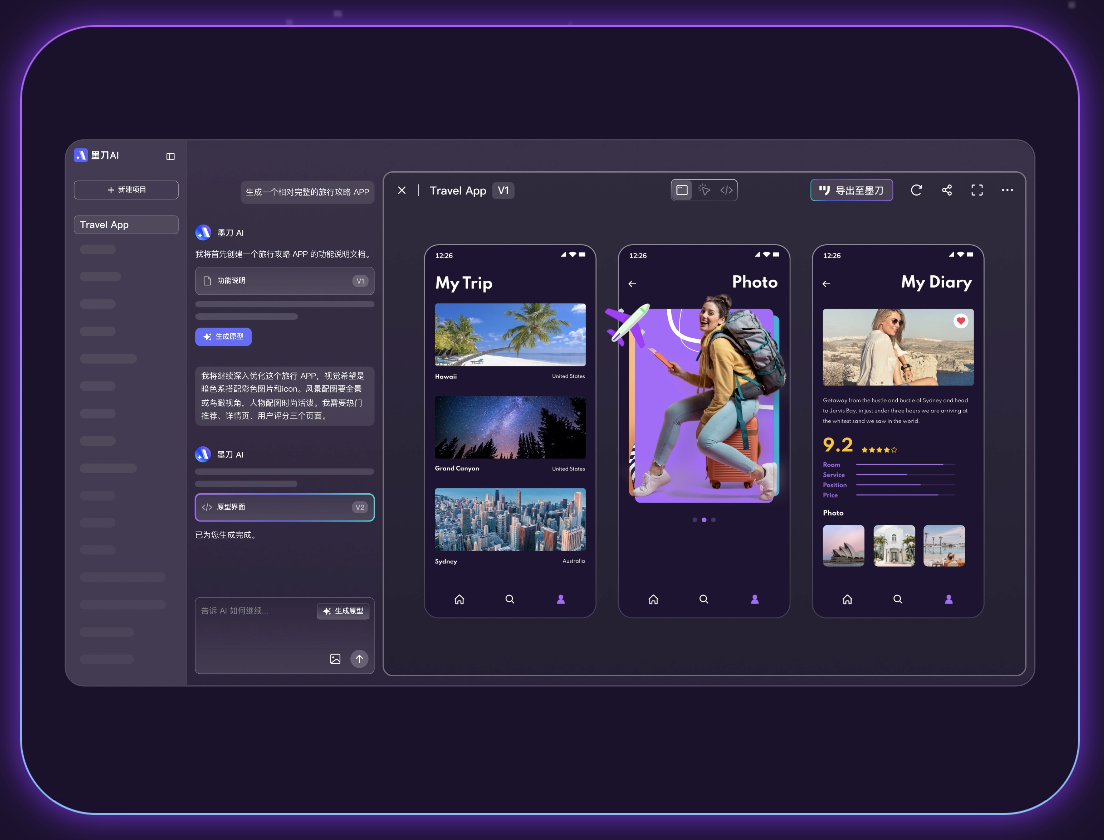This screenshot has width=1104, height=840.
Task: Toggle the heart favorite on diary photo
Action: tap(960, 321)
